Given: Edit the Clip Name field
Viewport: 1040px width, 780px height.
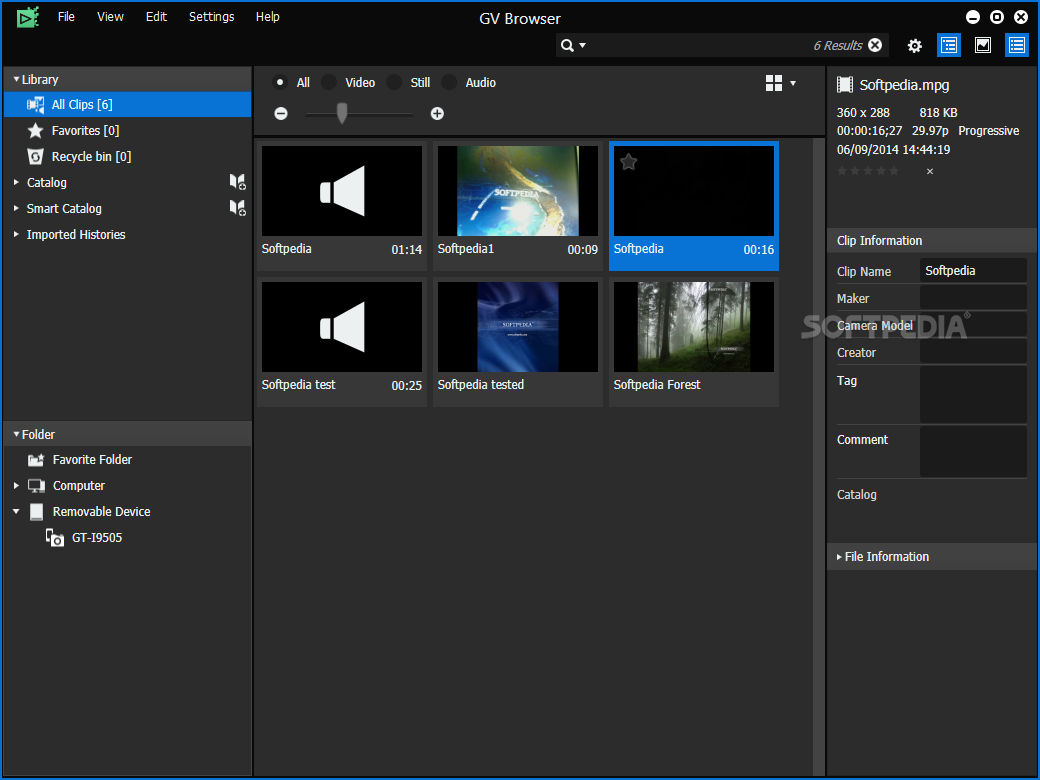Looking at the screenshot, I should coord(973,271).
